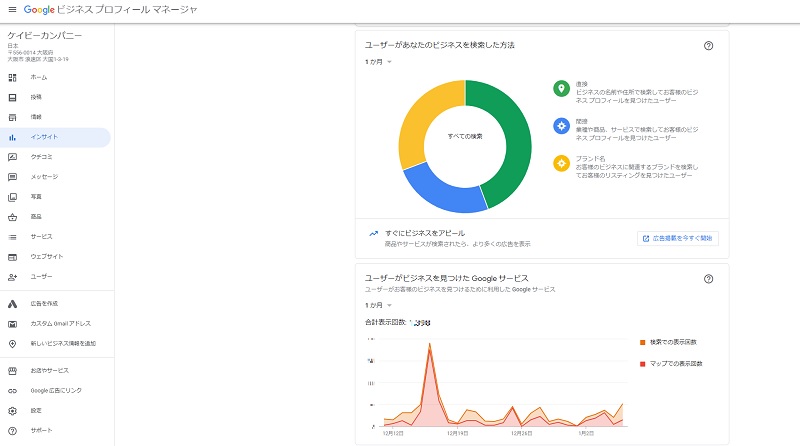This screenshot has width=800, height=446.
Task: Click the メッセージ chat bubble icon
Action: click(12, 177)
